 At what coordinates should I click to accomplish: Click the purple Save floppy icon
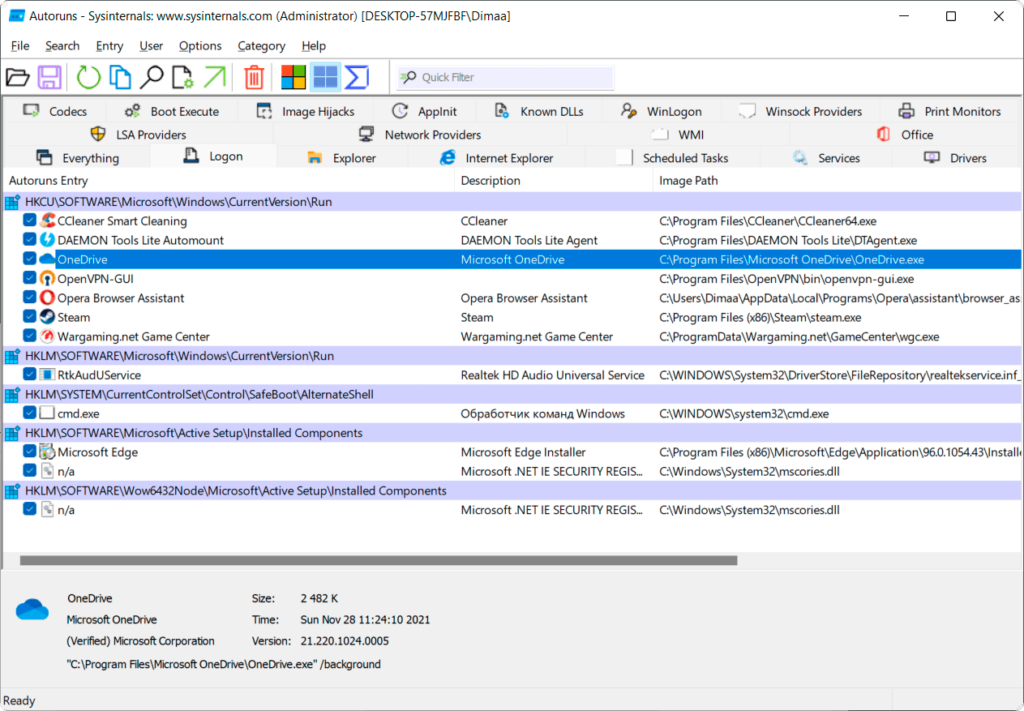[x=50, y=77]
